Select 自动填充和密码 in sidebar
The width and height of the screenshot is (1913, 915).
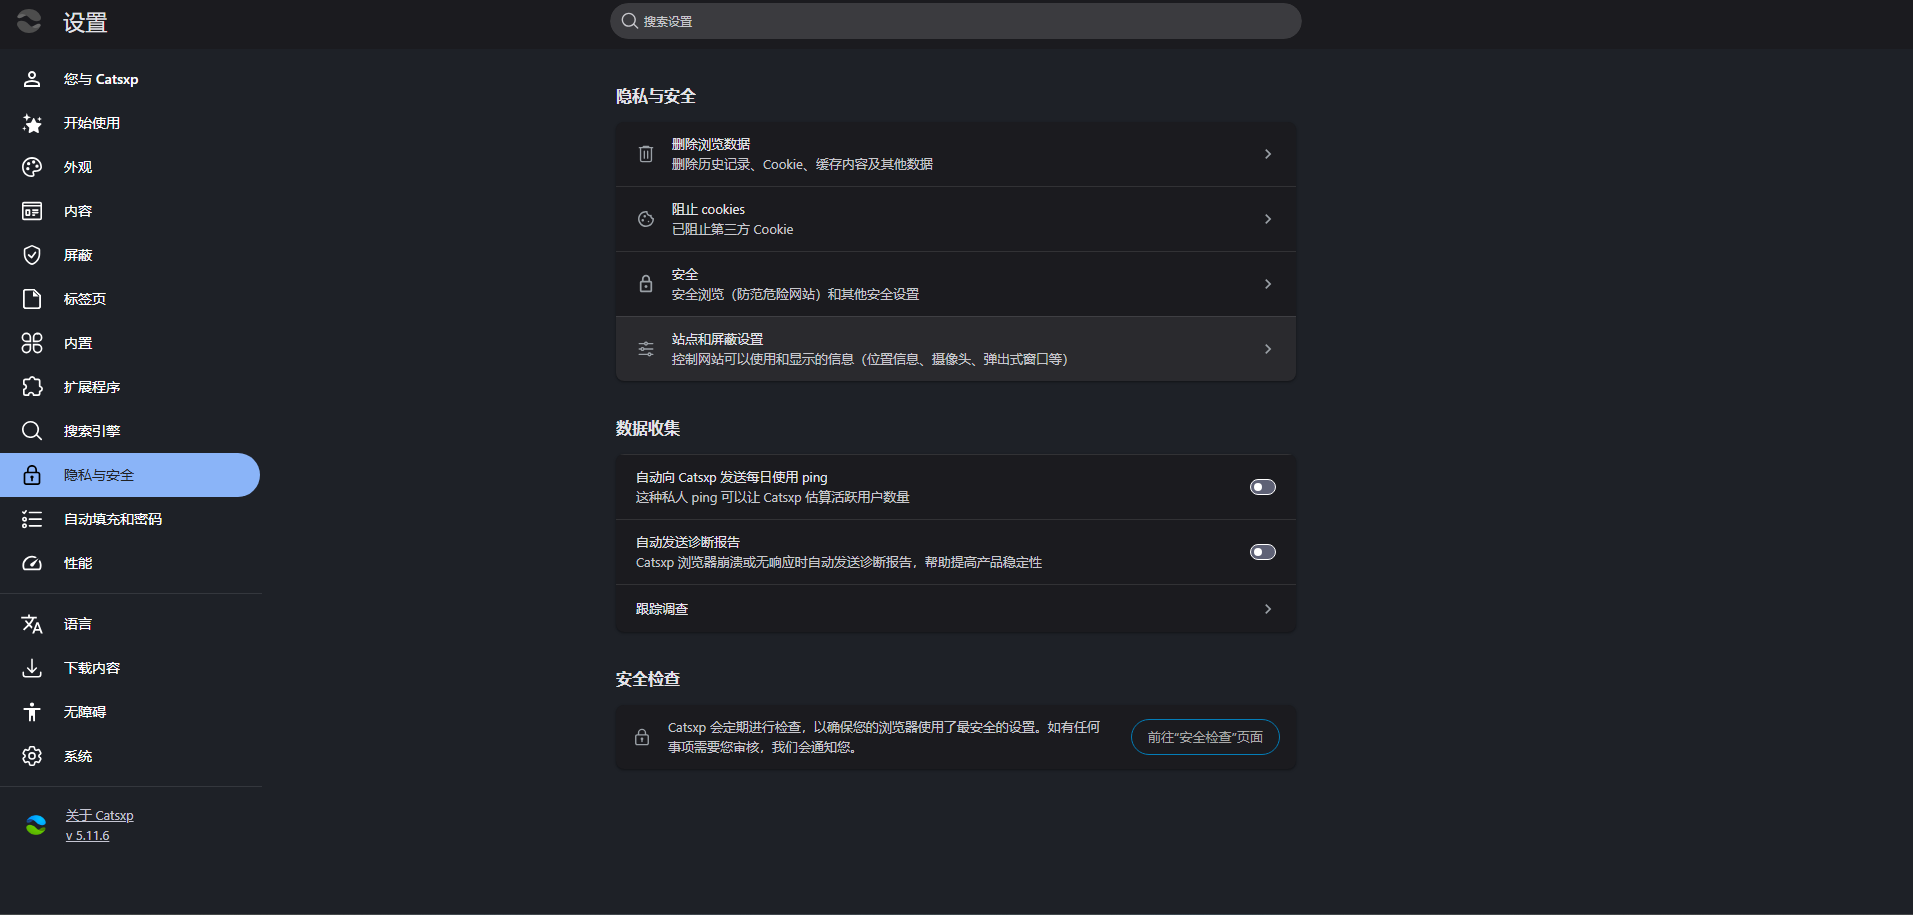pyautogui.click(x=112, y=519)
